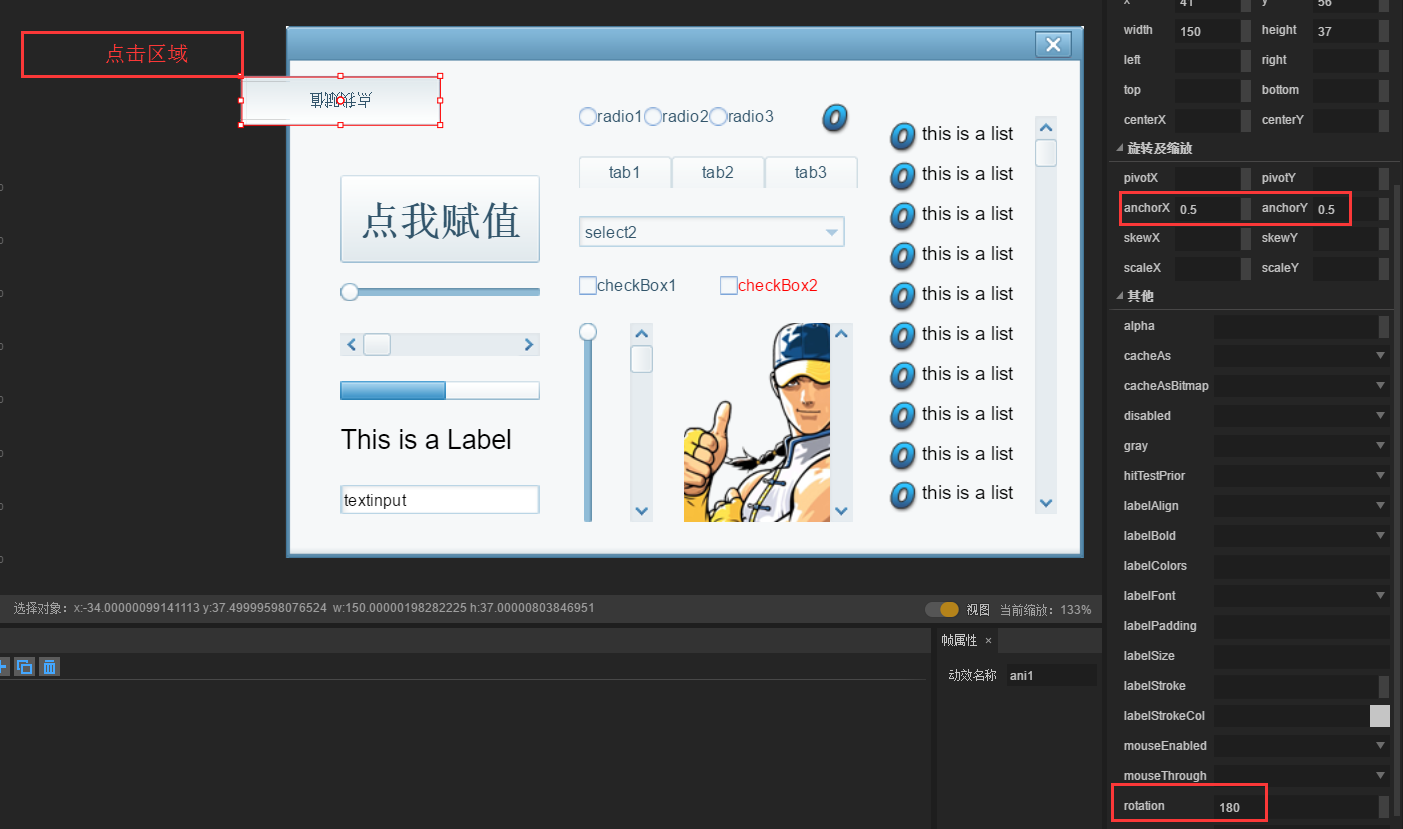Click the duplicate frame icon in timeline toolbar

coord(25,666)
